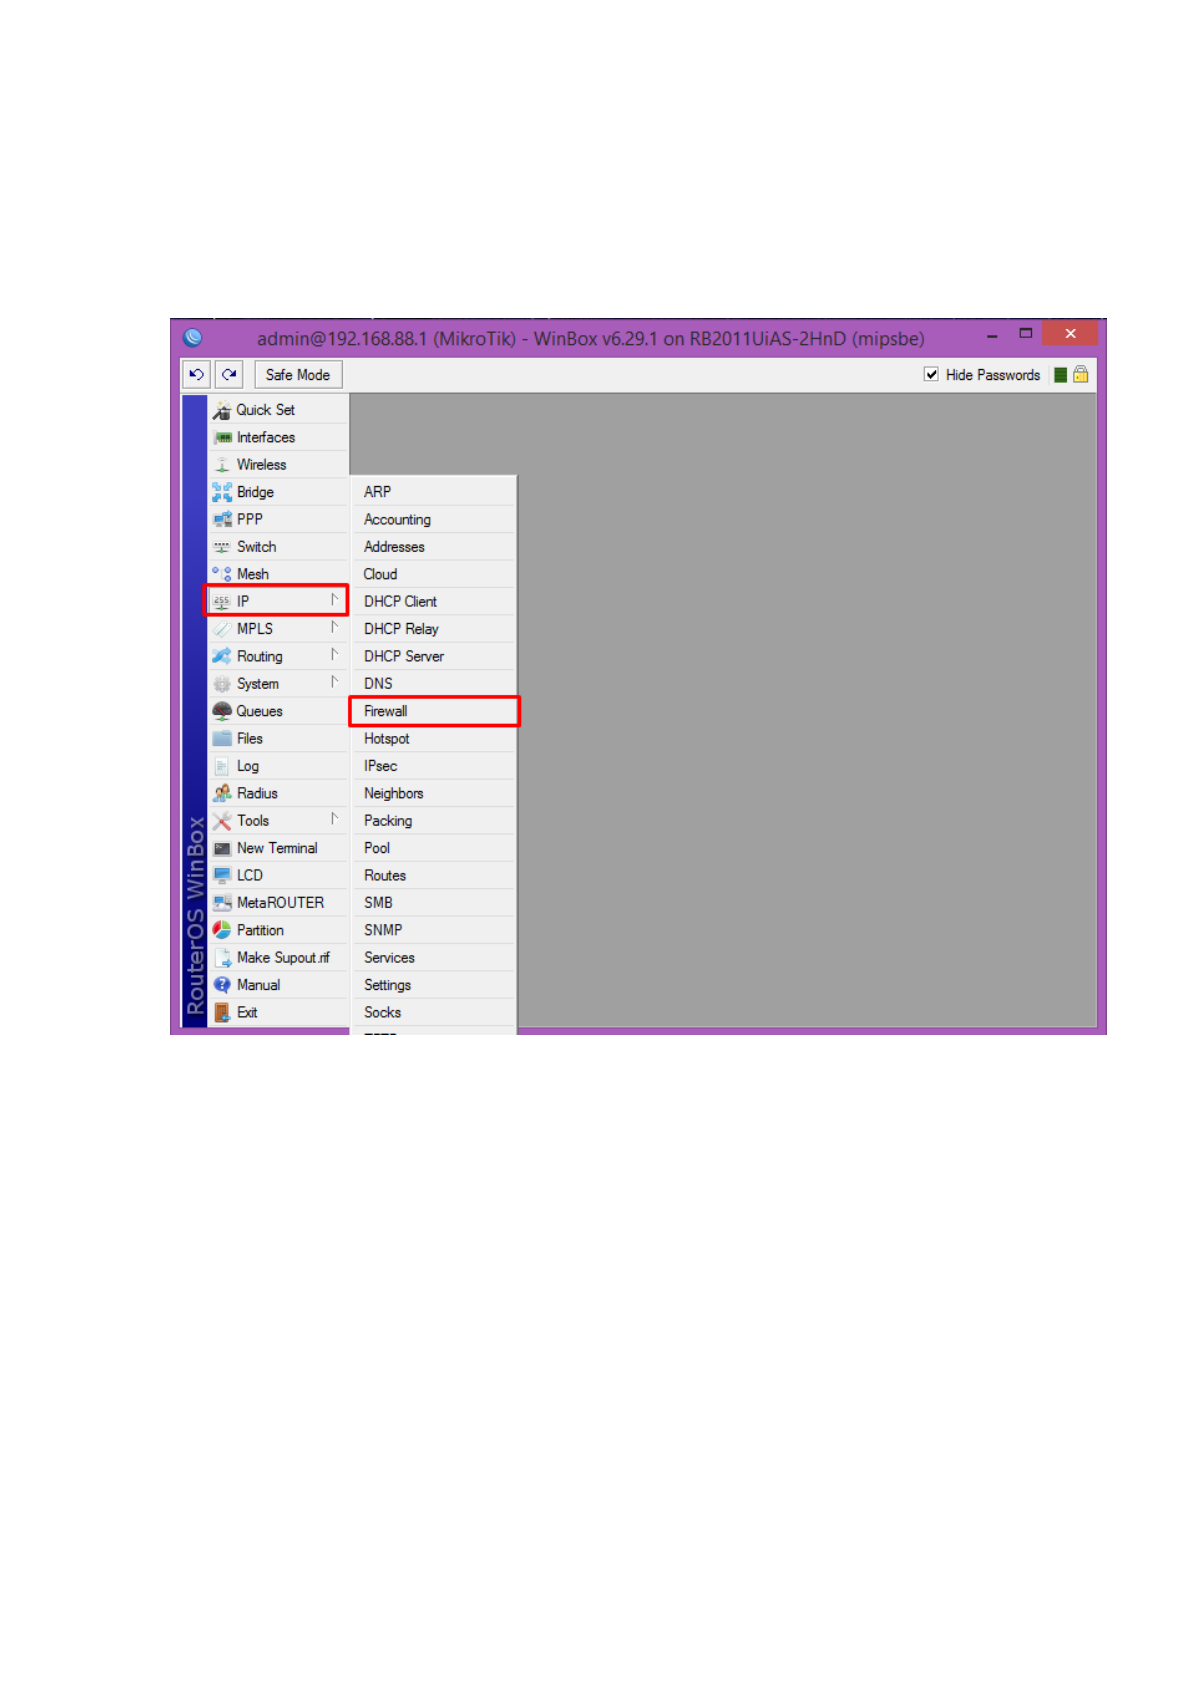Image resolution: width=1191 pixels, height=1684 pixels.
Task: Click the Bridge icon
Action: pos(222,492)
